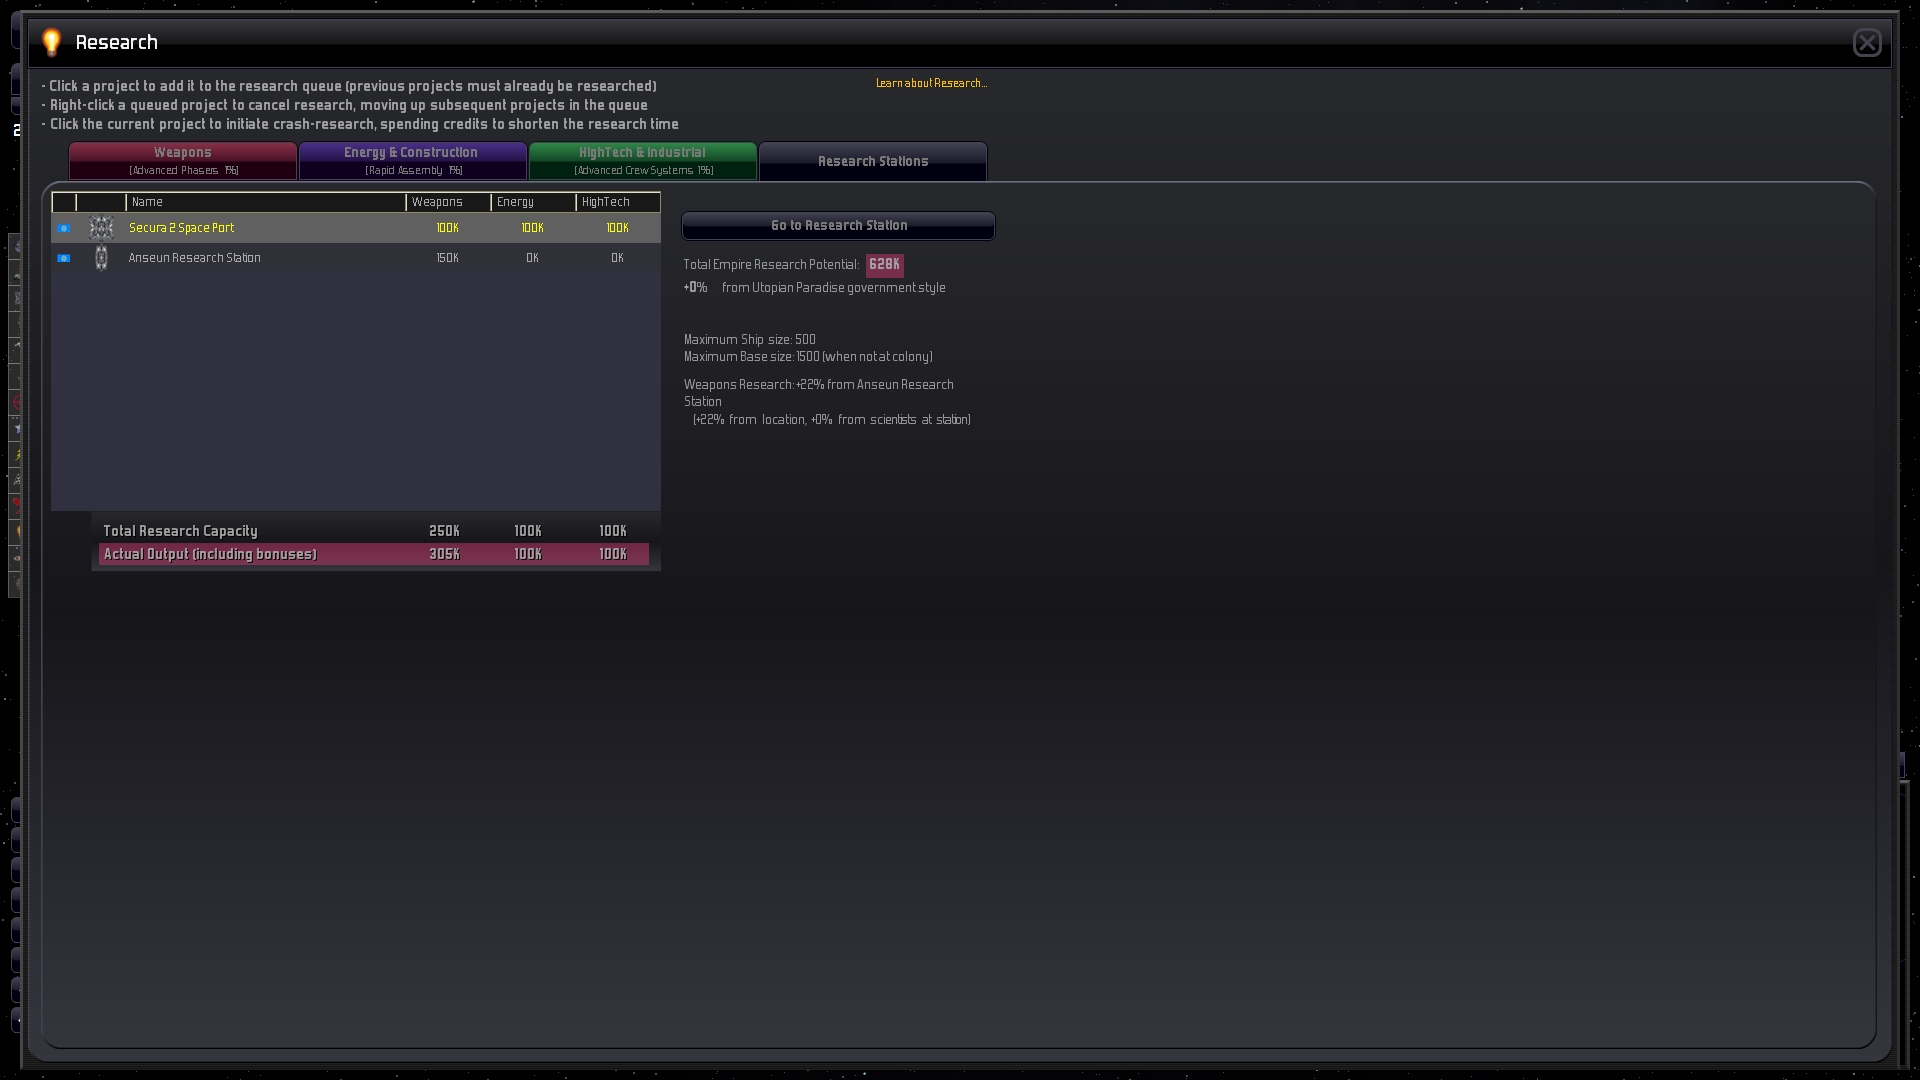Click the Secura 2 Space Port station icon

tap(101, 228)
